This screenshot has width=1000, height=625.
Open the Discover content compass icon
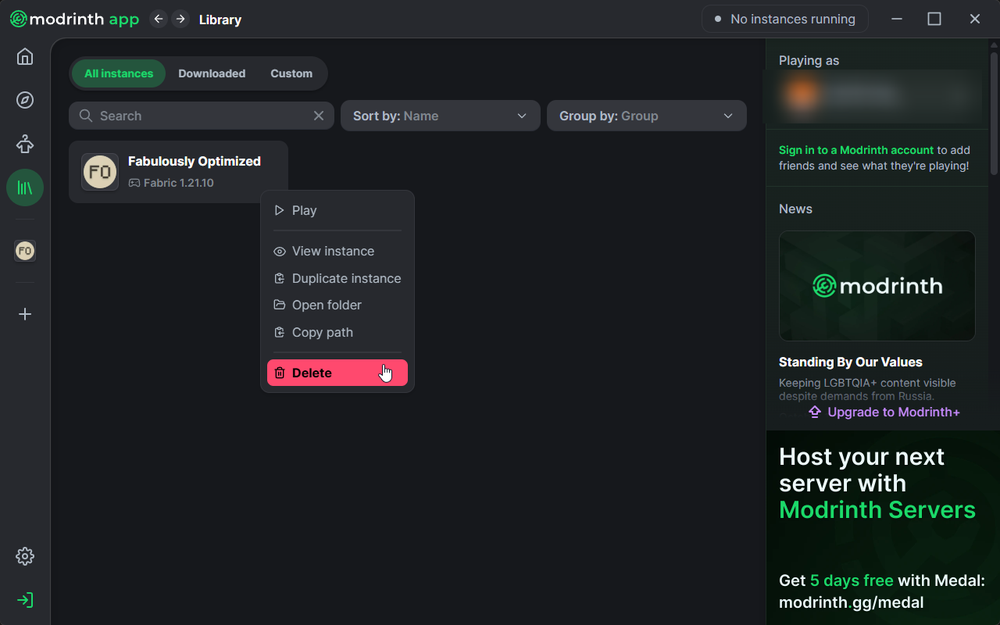coord(25,100)
